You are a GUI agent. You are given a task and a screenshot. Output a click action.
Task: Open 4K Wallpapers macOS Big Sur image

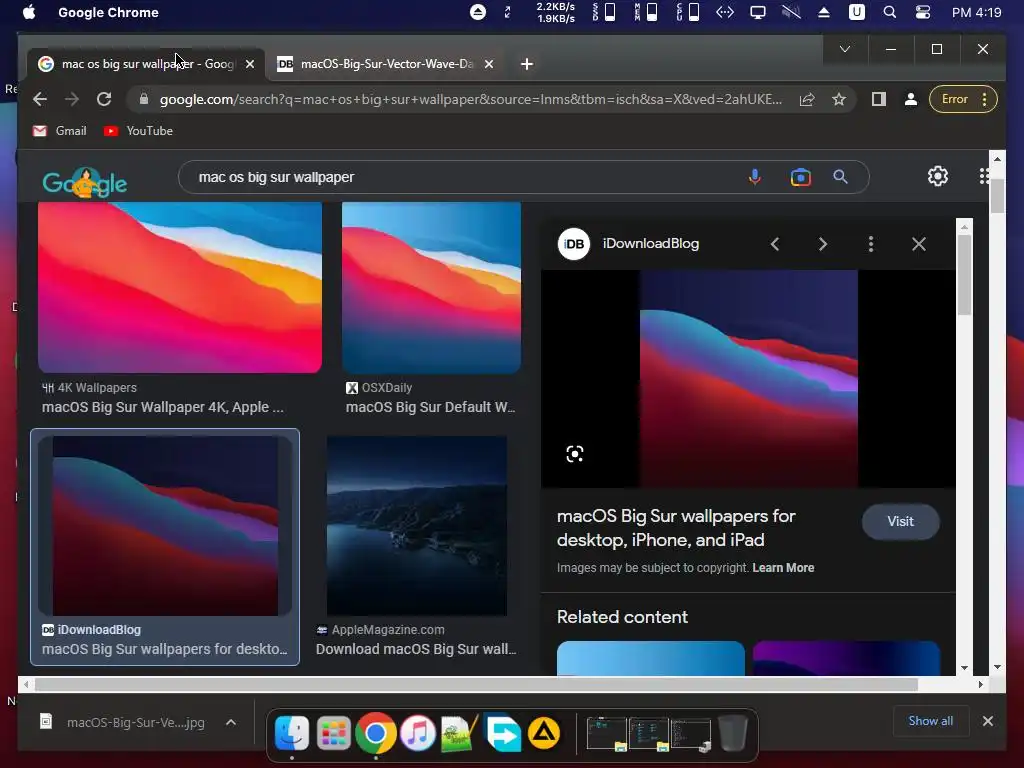pyautogui.click(x=180, y=287)
